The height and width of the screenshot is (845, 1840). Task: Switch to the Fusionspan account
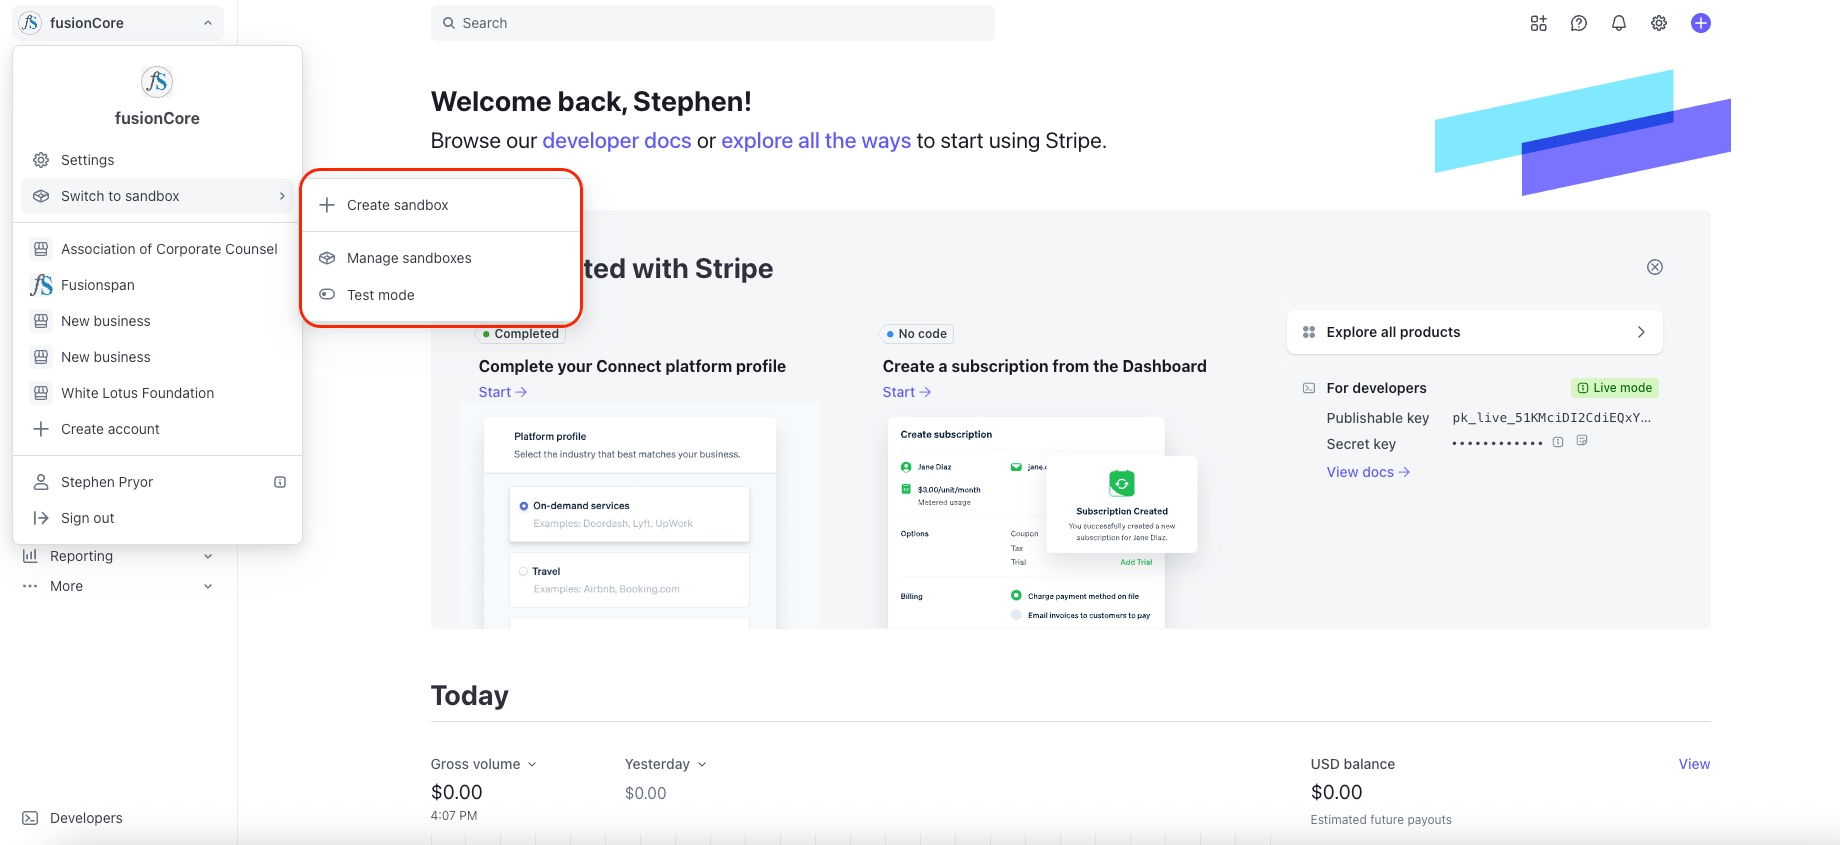157,285
